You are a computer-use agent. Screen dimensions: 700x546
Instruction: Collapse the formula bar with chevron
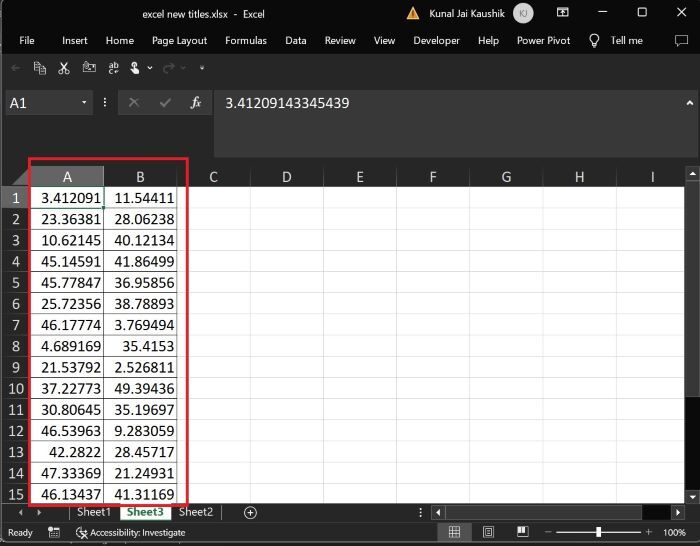pyautogui.click(x=690, y=103)
